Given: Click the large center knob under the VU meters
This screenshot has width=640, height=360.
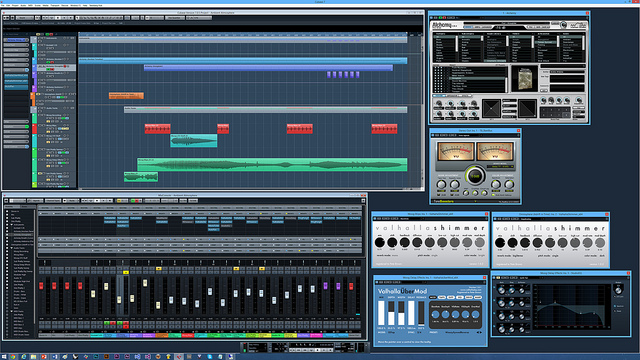Looking at the screenshot, I should click(475, 176).
